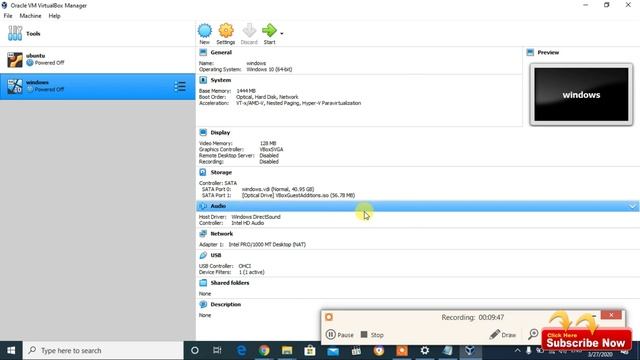Click the Storage section disk icon

coord(203,172)
